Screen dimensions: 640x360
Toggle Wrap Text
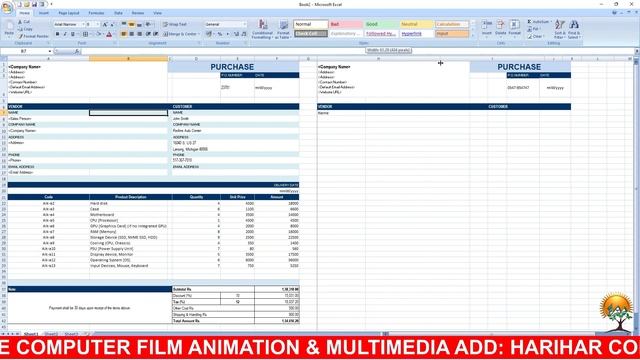point(175,24)
